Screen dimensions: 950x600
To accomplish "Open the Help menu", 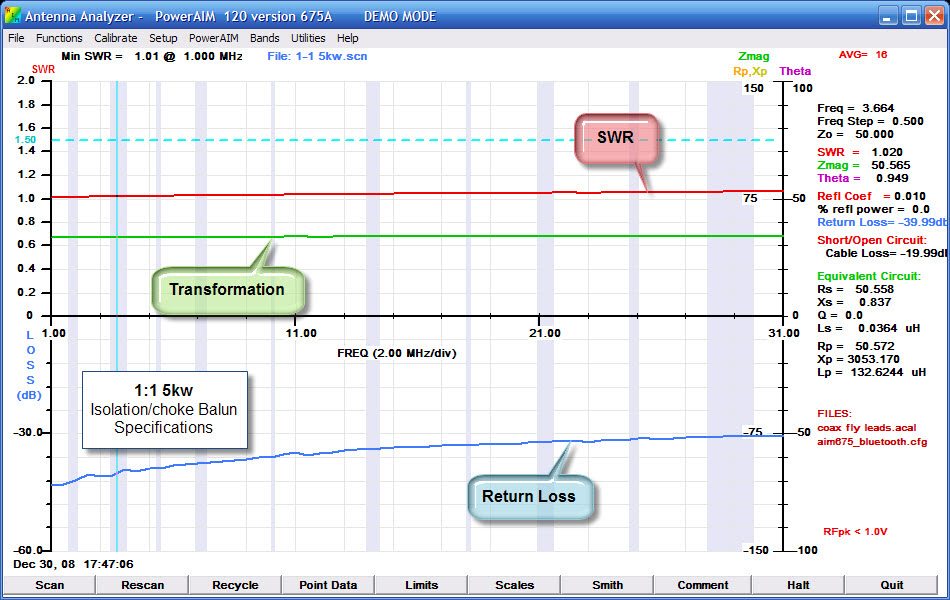I will 348,38.
